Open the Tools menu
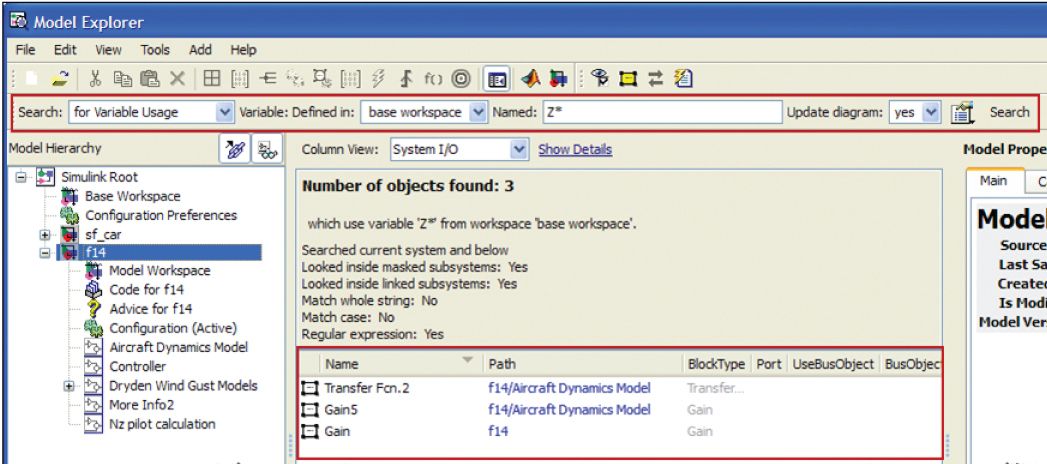Viewport: 1047px width, 464px height. 155,49
